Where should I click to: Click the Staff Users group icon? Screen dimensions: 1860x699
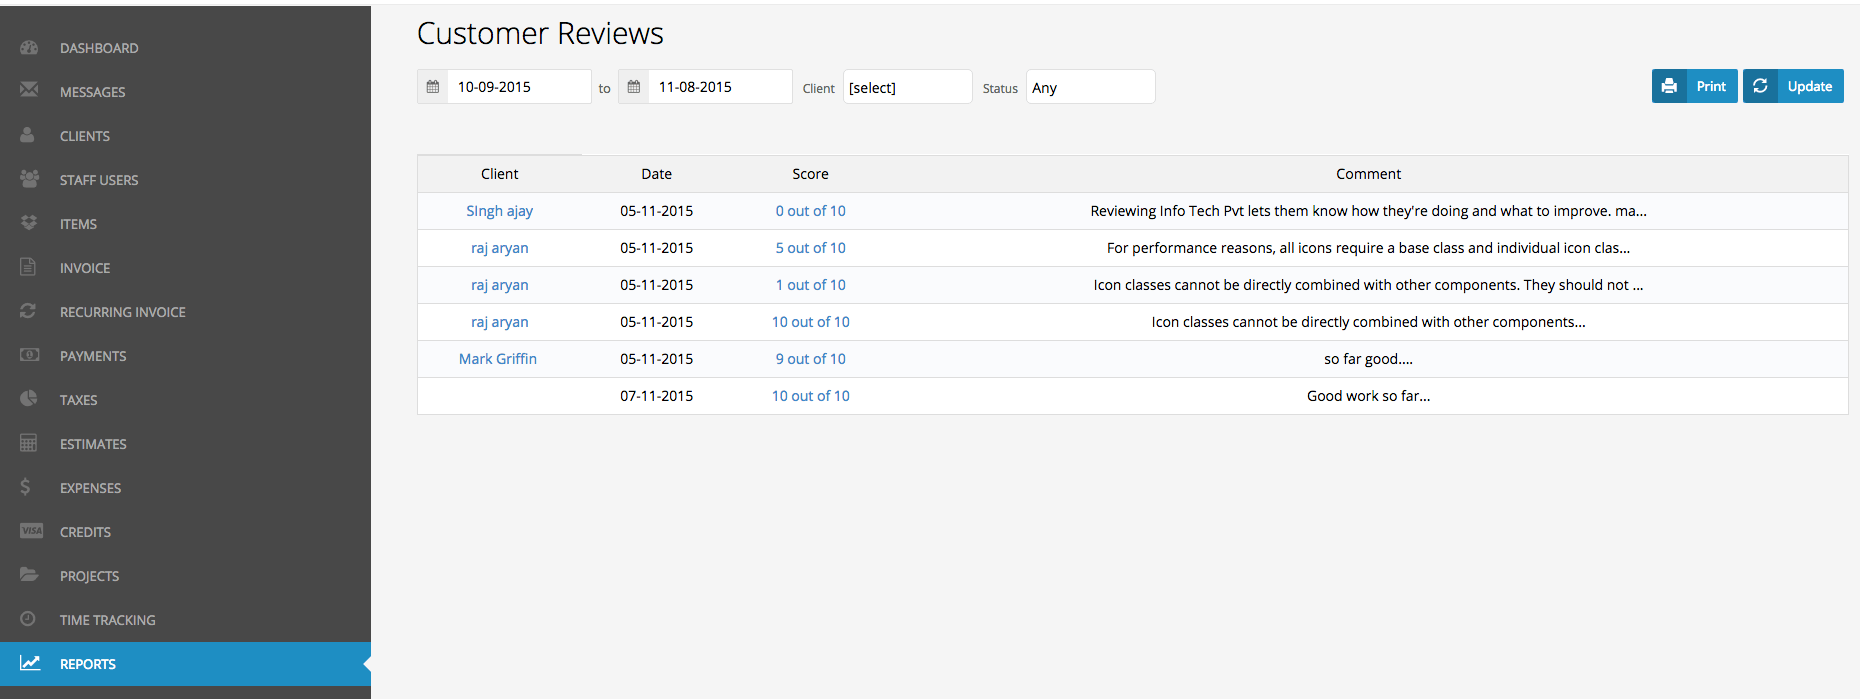pos(29,179)
